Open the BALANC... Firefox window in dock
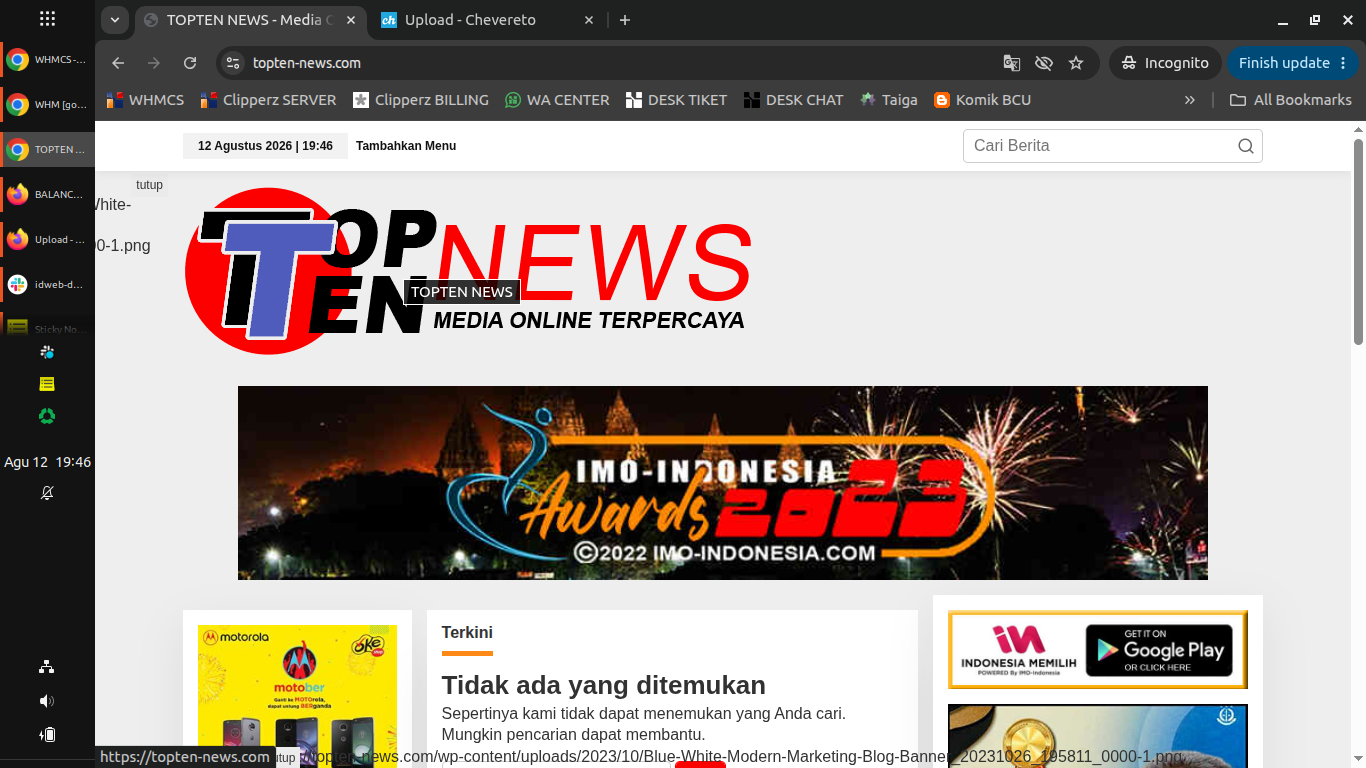Screen dimensions: 1366x768 [x=47, y=194]
